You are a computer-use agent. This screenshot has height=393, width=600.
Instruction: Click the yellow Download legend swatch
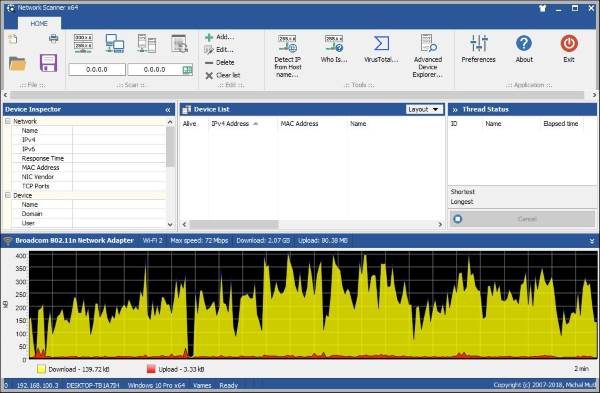click(41, 369)
